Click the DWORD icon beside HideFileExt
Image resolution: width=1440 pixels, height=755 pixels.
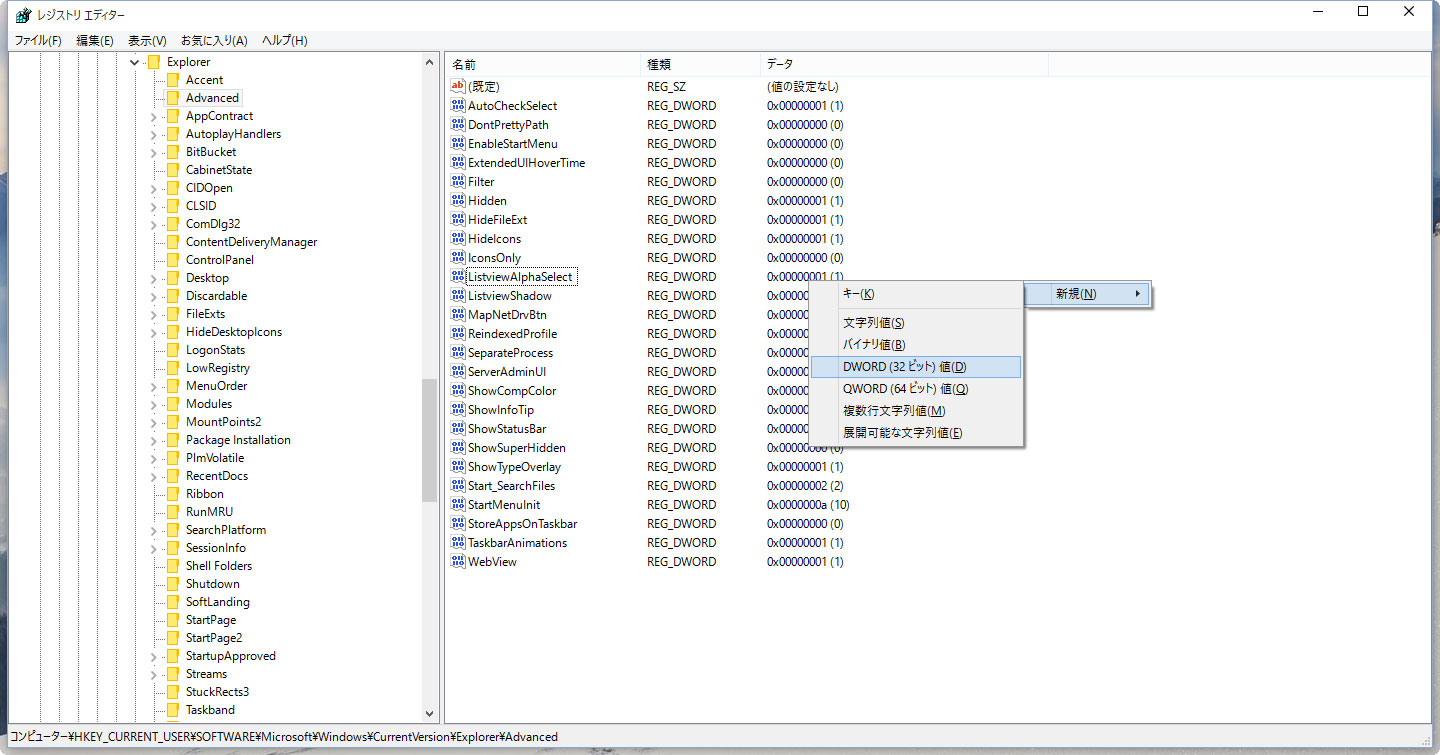point(458,220)
